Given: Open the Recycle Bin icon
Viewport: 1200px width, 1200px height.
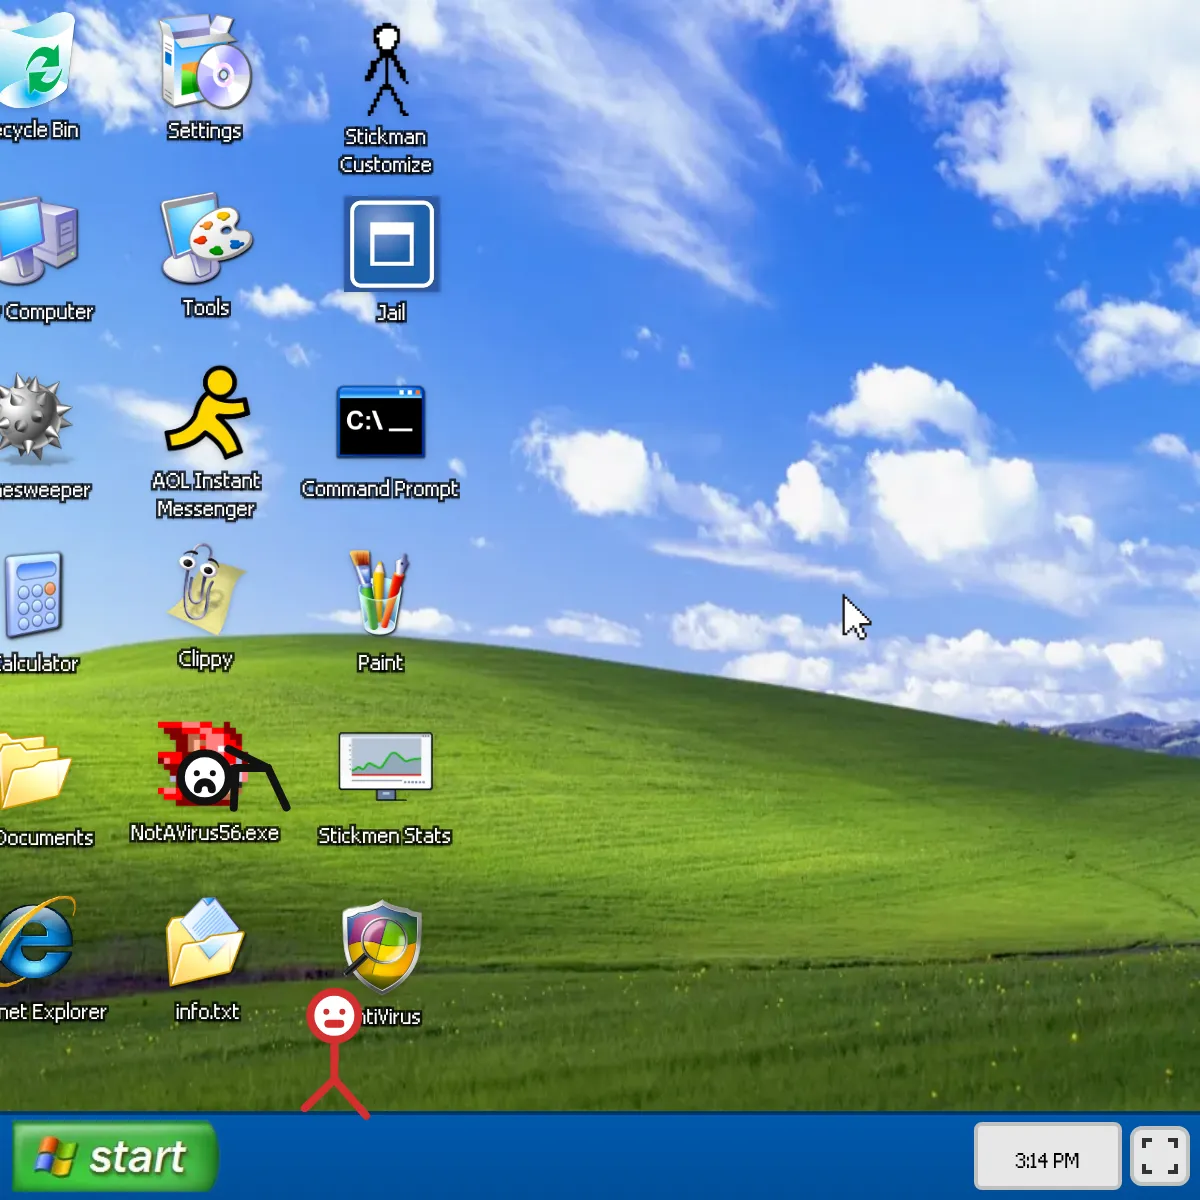Looking at the screenshot, I should 35,60.
